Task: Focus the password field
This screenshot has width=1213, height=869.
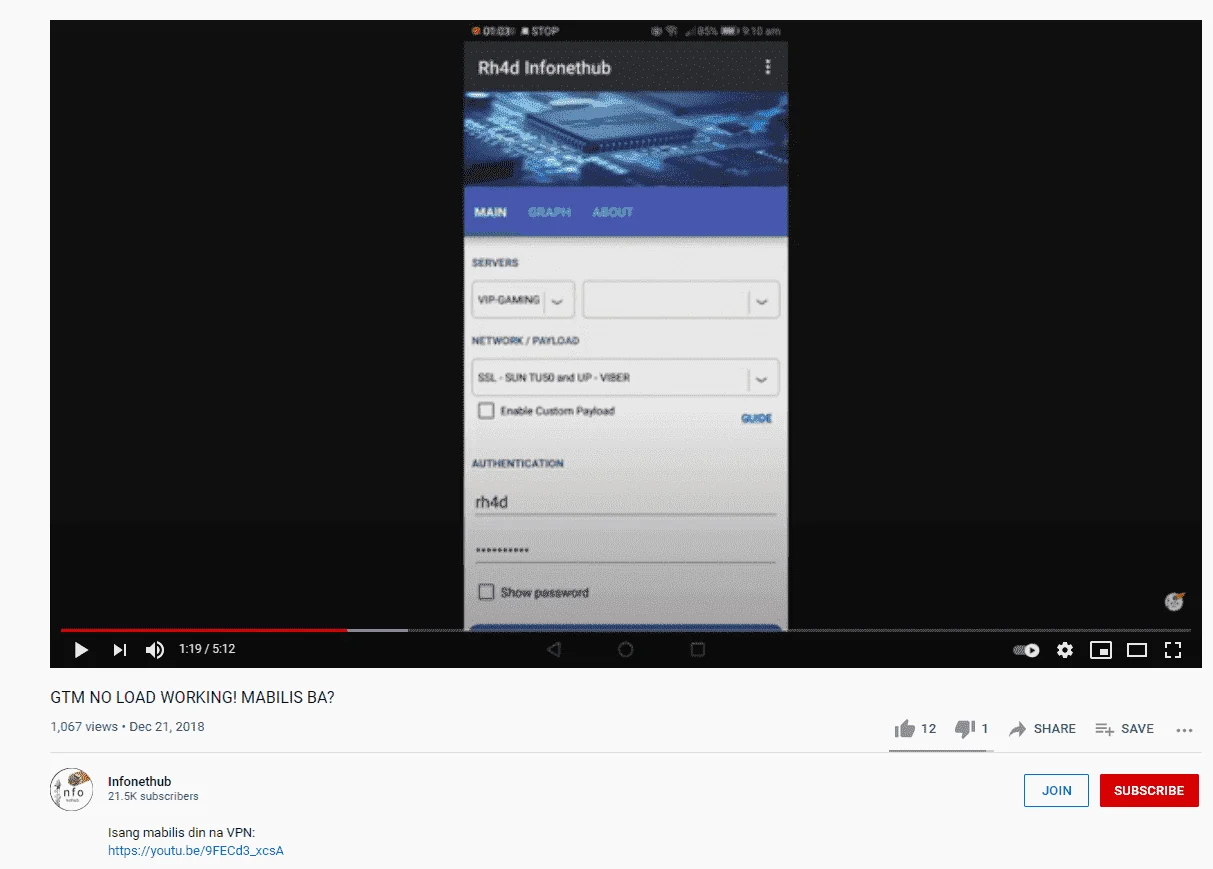Action: [x=625, y=551]
